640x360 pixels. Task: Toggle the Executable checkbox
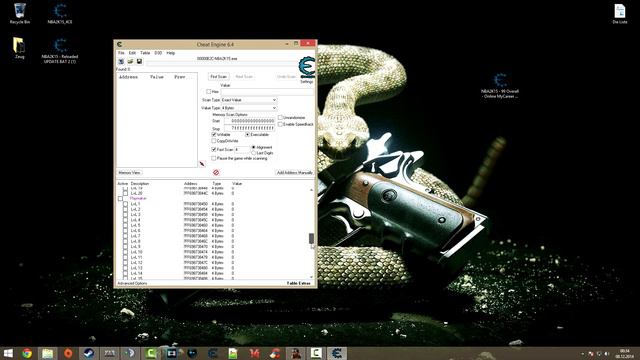click(x=247, y=134)
